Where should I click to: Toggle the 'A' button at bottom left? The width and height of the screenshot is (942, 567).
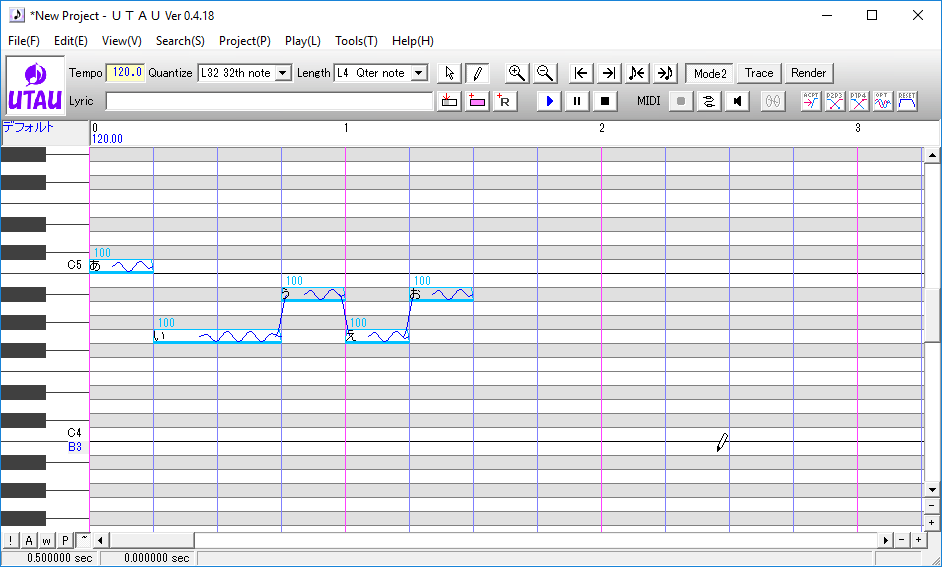click(x=29, y=540)
